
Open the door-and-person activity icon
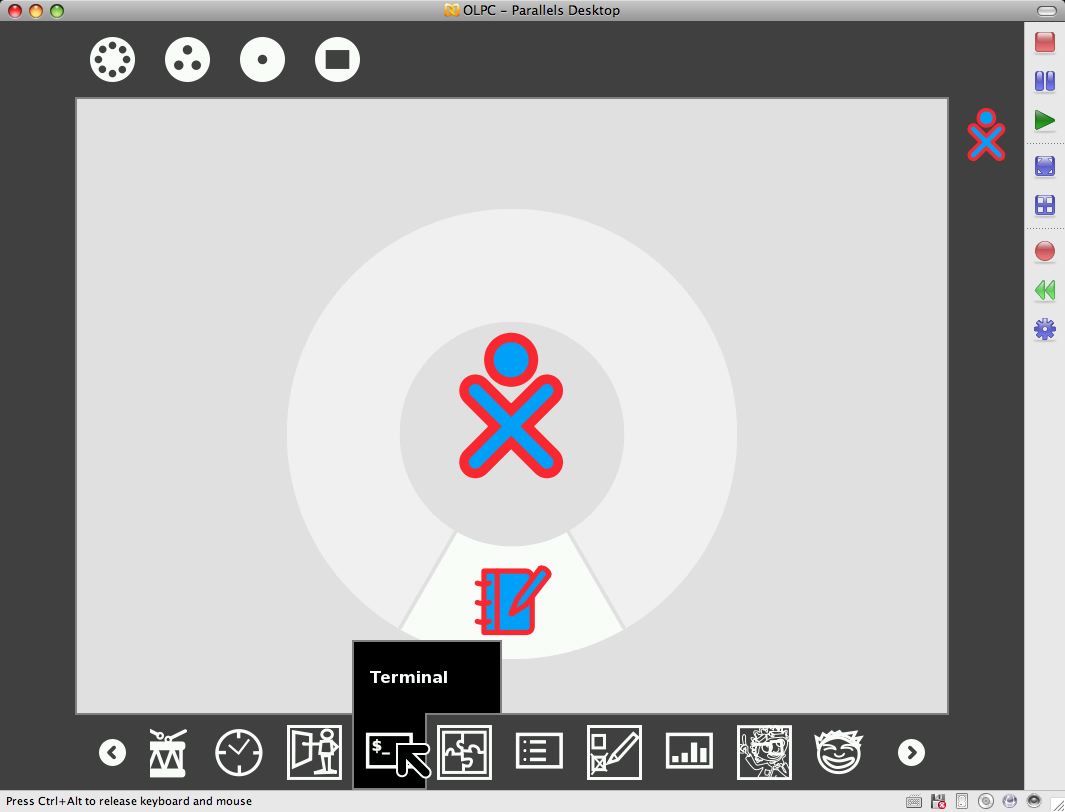314,752
